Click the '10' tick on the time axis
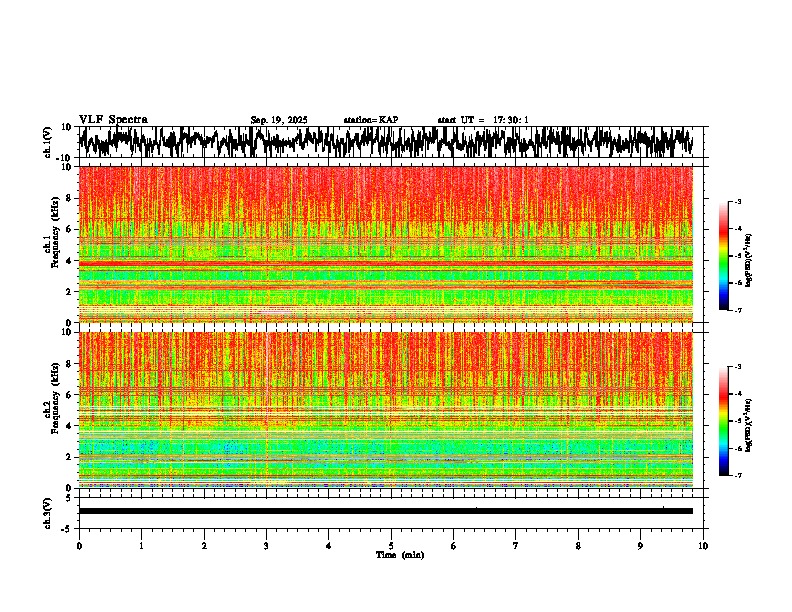This screenshot has width=792, height=612. [703, 546]
